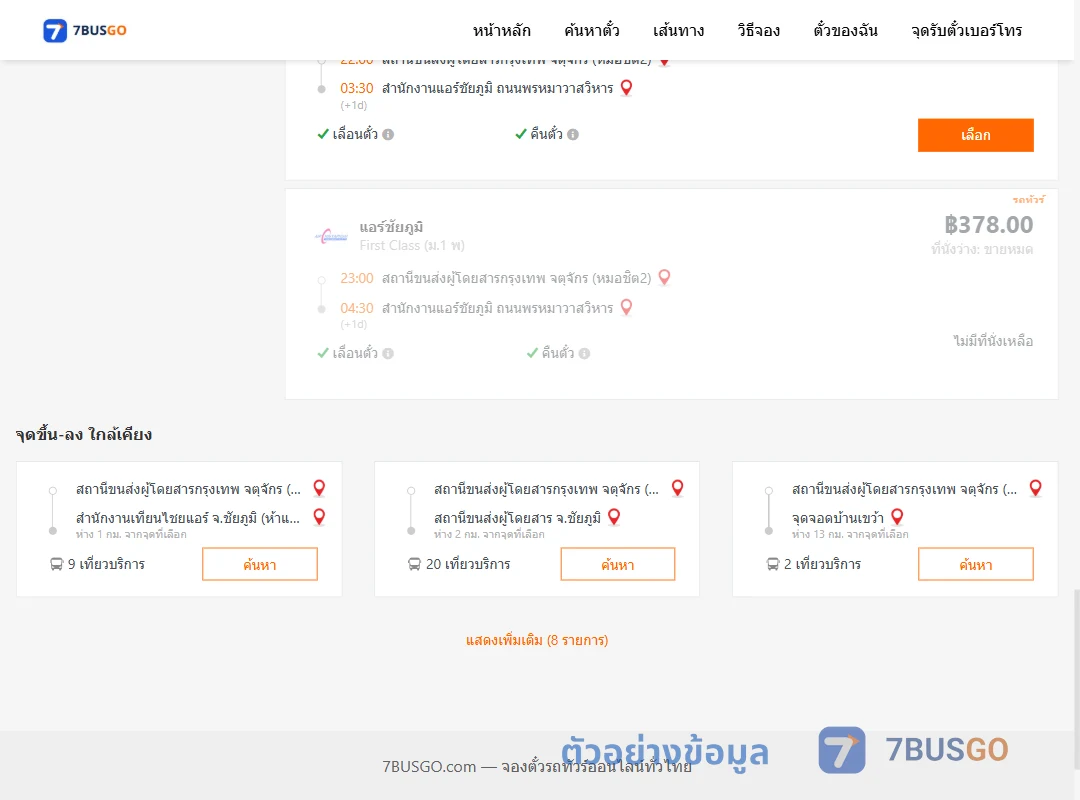Show origin map pin in the 20 เที่ยวบริการ card

tap(678, 488)
